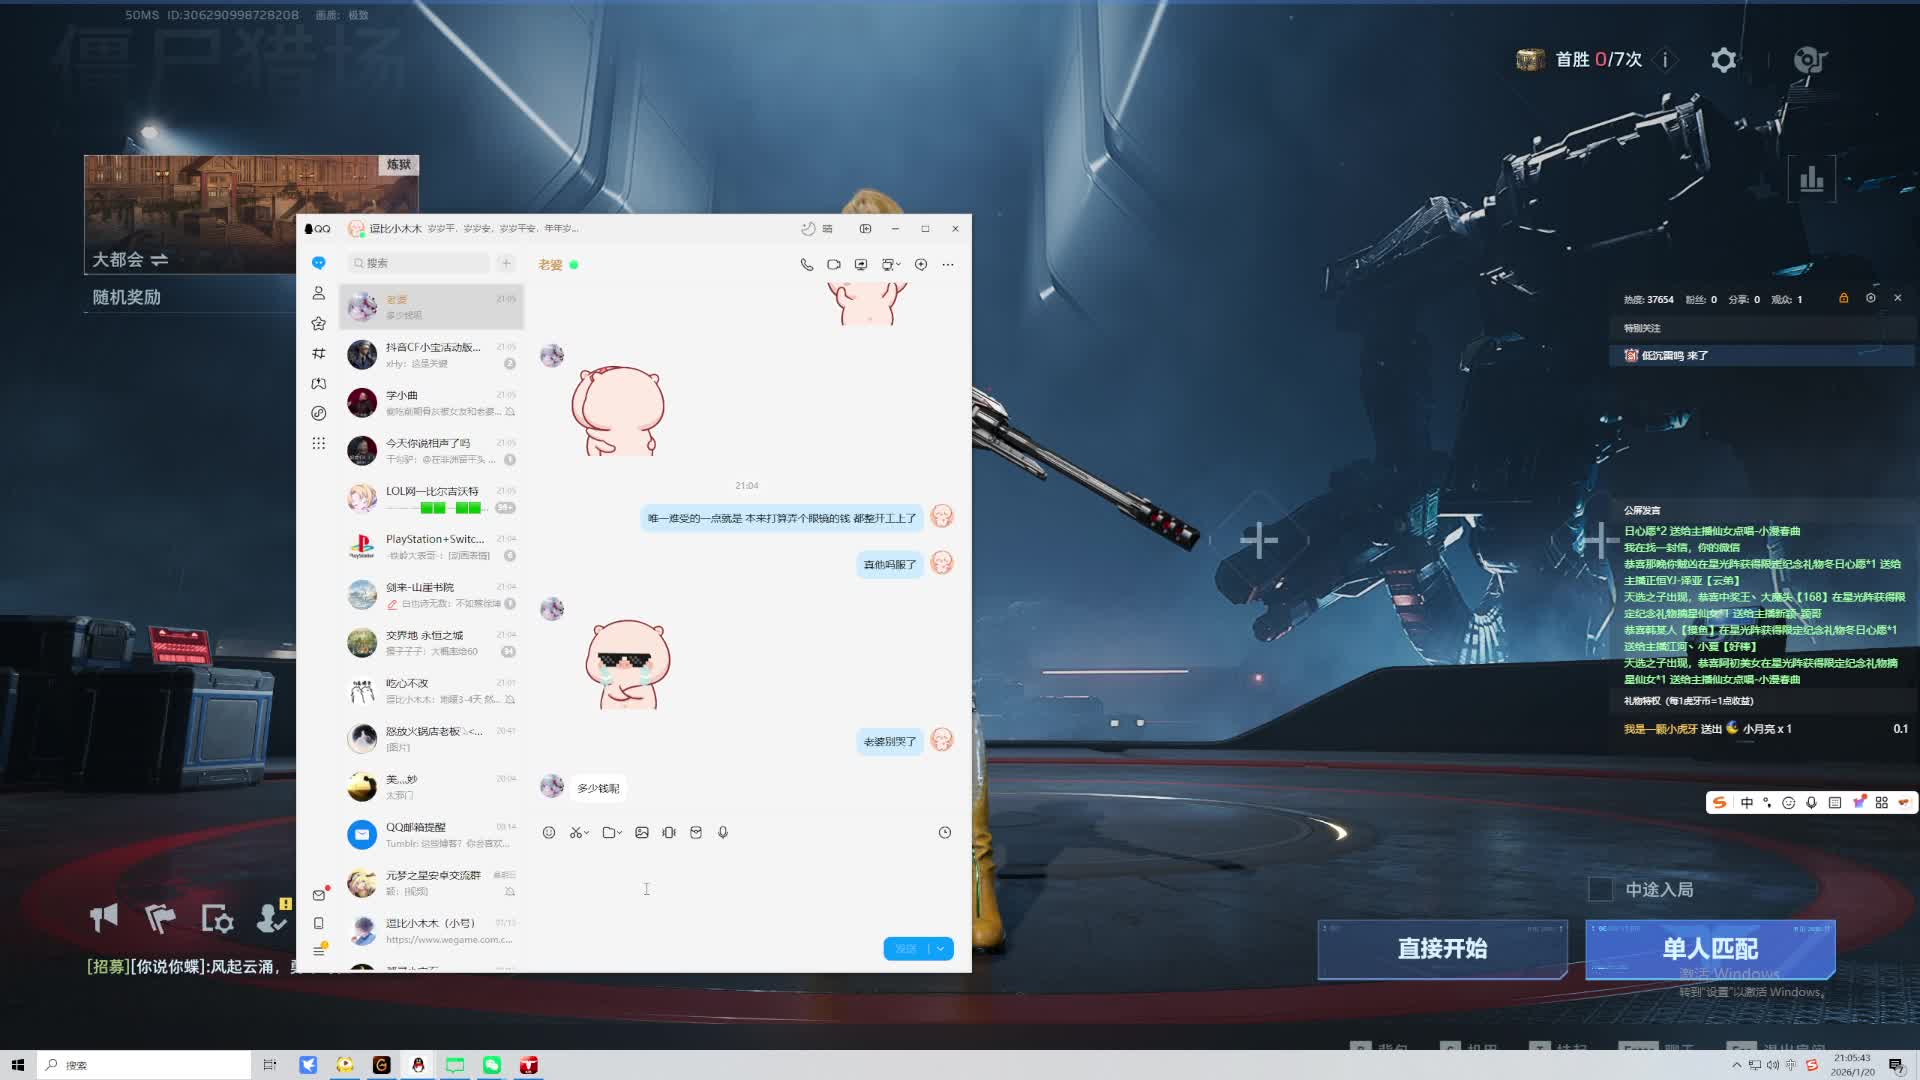Open QQ mail icon in sidebar
The width and height of the screenshot is (1920, 1080).
(x=319, y=895)
